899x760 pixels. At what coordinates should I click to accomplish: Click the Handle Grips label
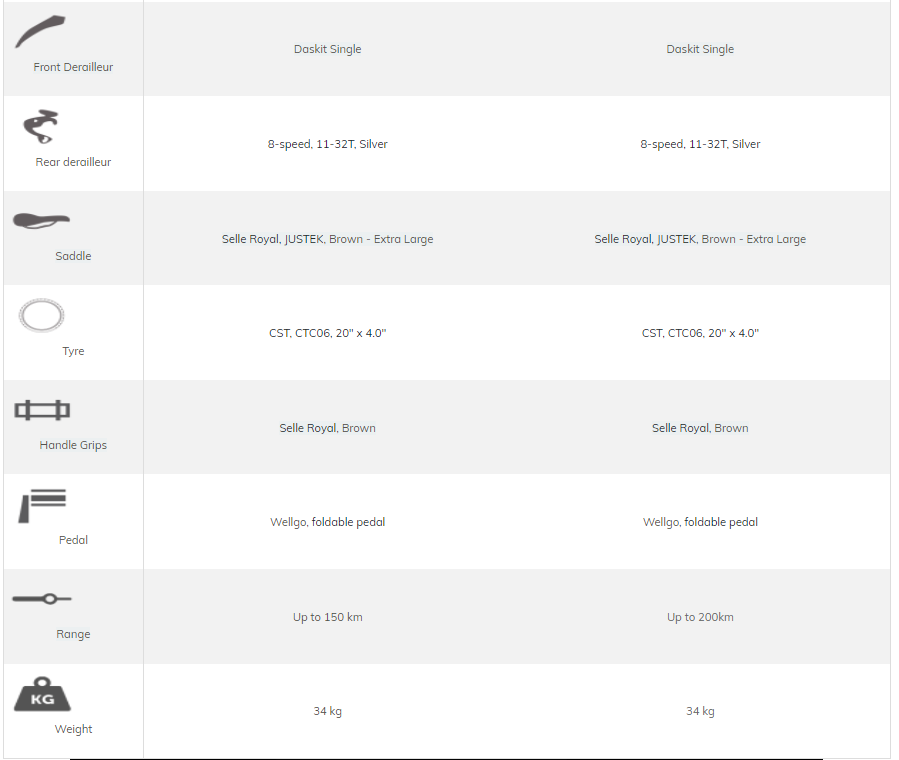pyautogui.click(x=73, y=445)
